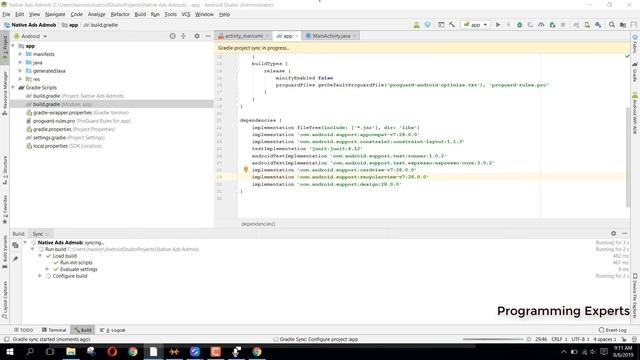The width and height of the screenshot is (640, 360).
Task: Collapse the app module tree node
Action: [13, 46]
